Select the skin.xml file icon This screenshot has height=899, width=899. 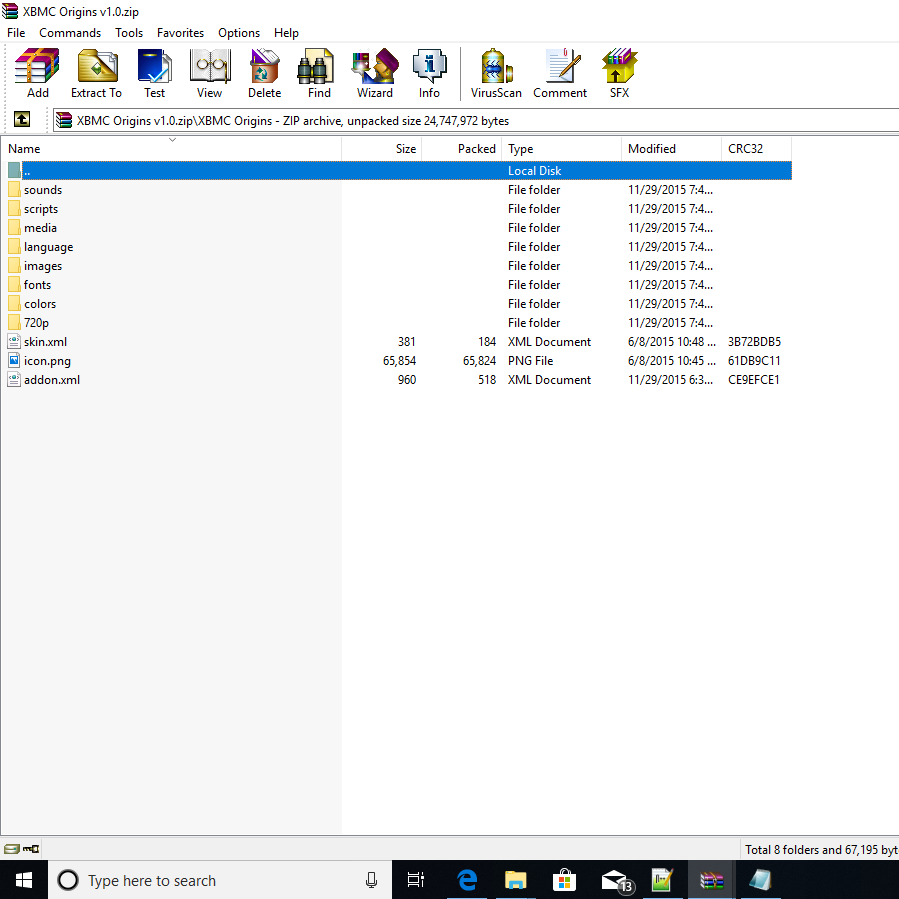14,342
